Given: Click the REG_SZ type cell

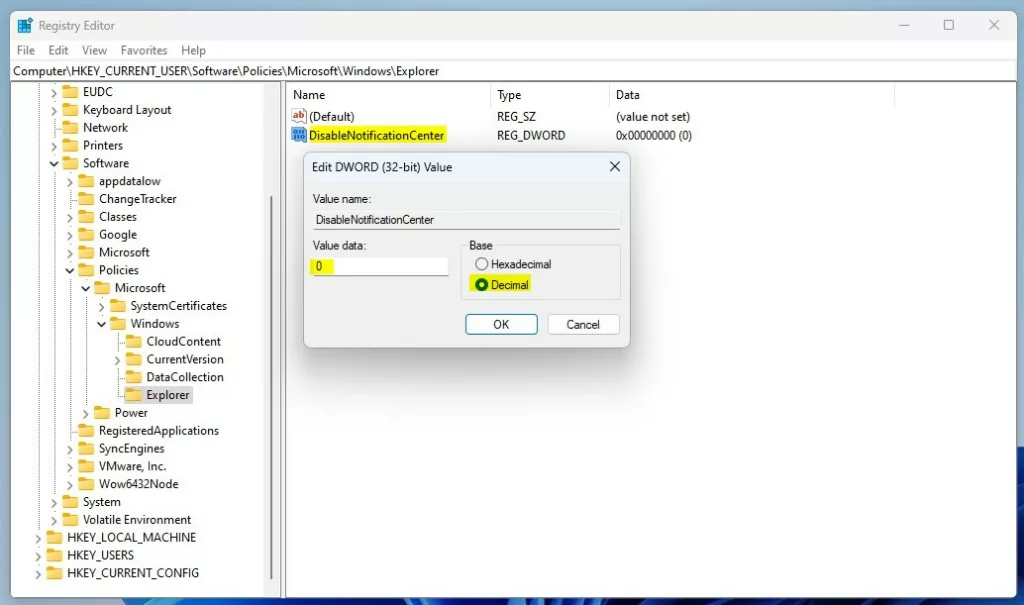Looking at the screenshot, I should pos(516,116).
